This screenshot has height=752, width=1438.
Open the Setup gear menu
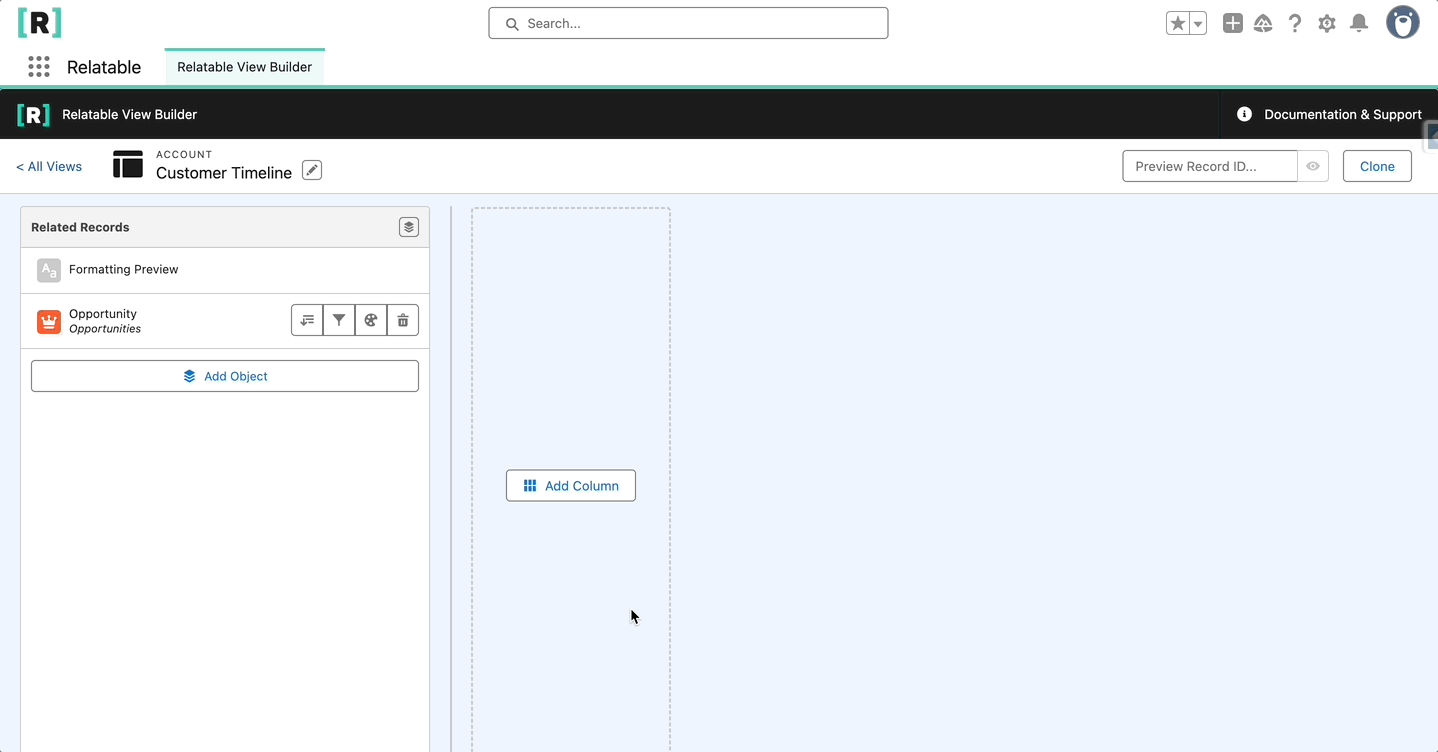(1327, 23)
